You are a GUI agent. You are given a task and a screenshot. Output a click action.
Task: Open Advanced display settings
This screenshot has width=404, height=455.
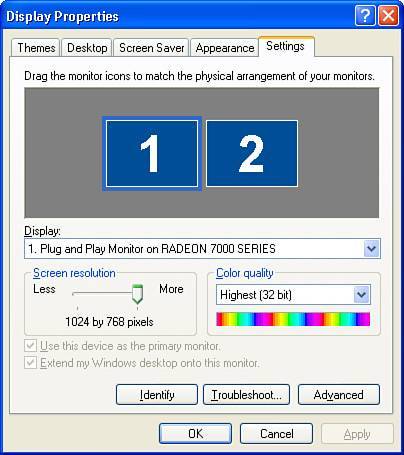(x=339, y=395)
